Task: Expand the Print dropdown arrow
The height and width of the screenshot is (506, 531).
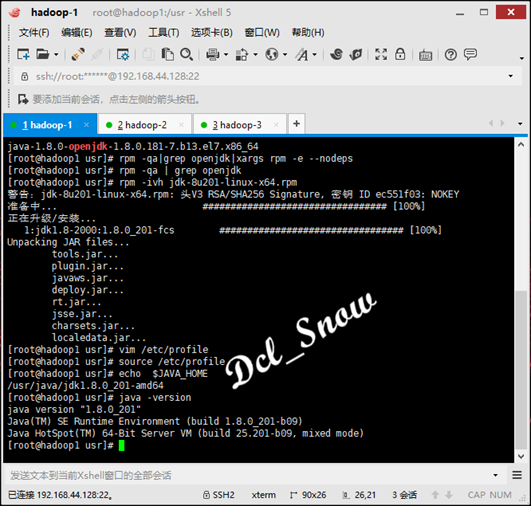Action: click(x=226, y=54)
